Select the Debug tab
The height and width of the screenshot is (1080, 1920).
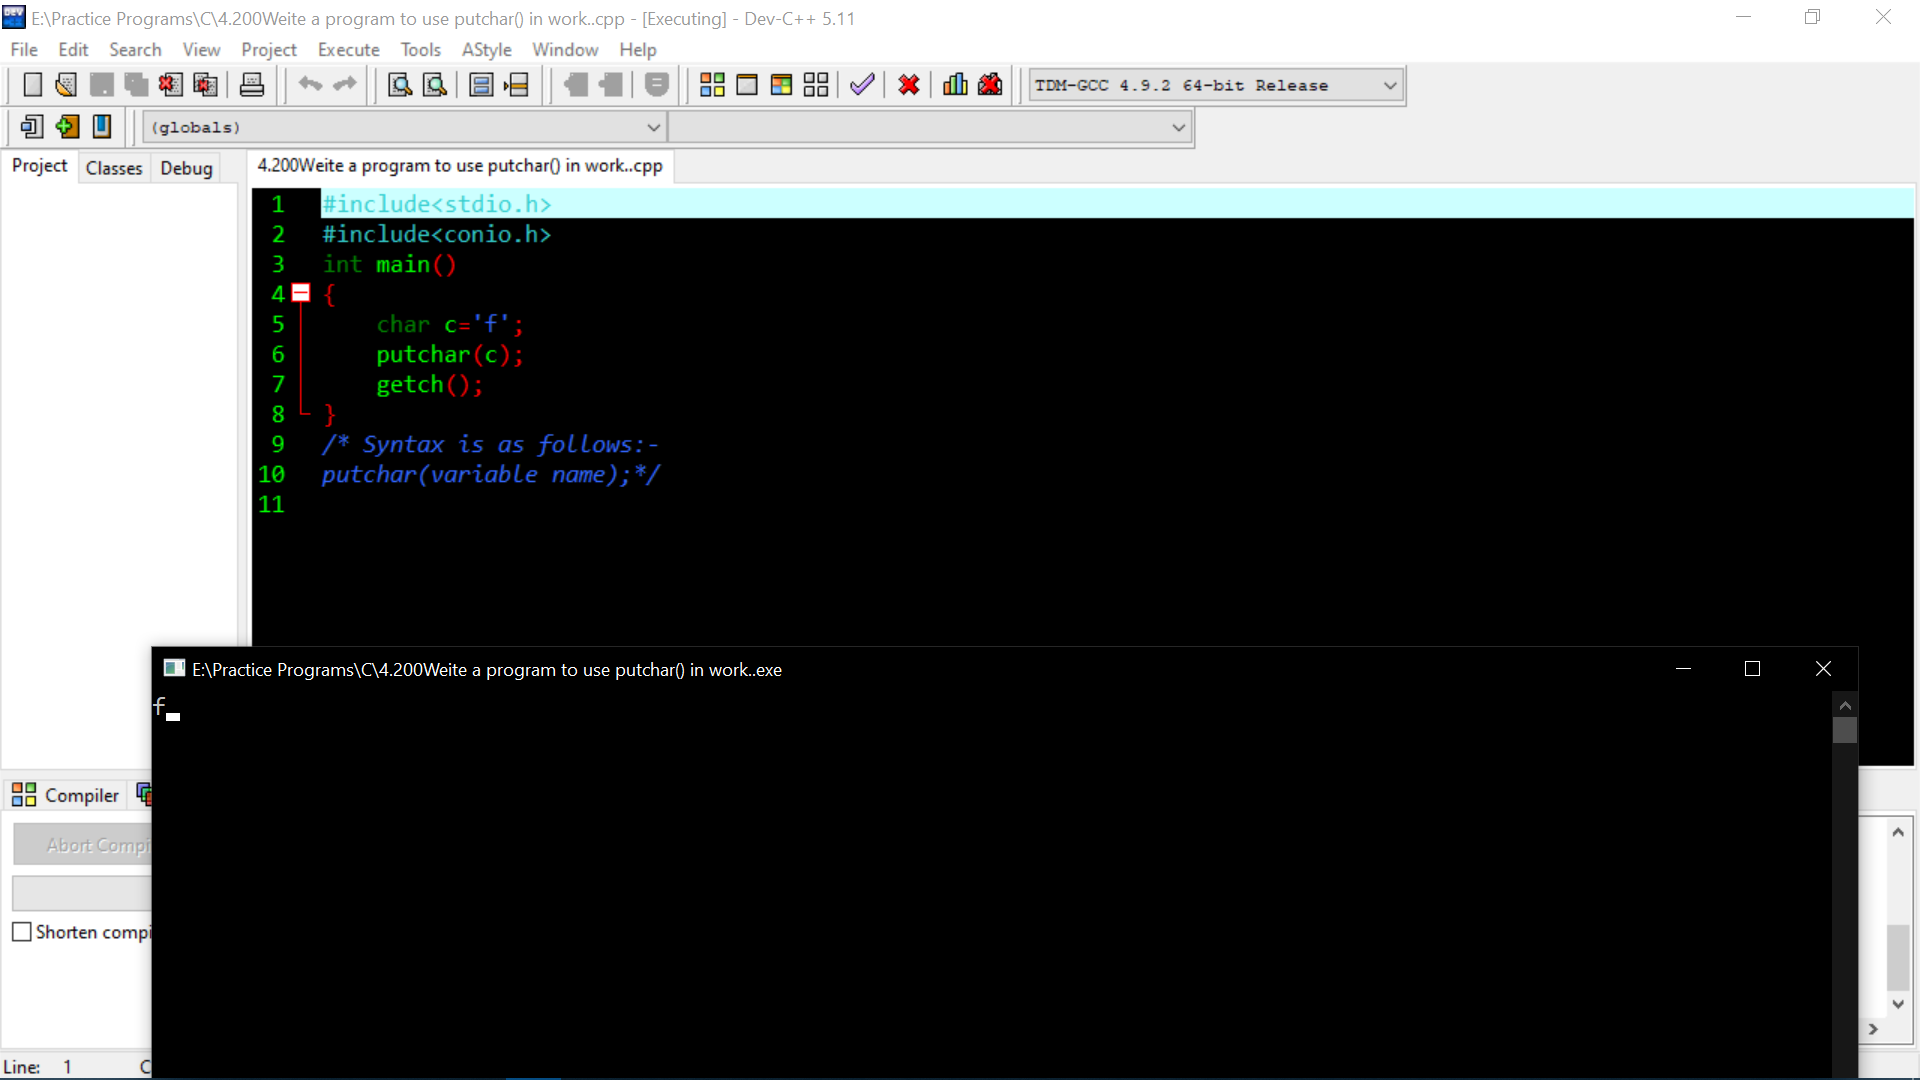click(186, 167)
